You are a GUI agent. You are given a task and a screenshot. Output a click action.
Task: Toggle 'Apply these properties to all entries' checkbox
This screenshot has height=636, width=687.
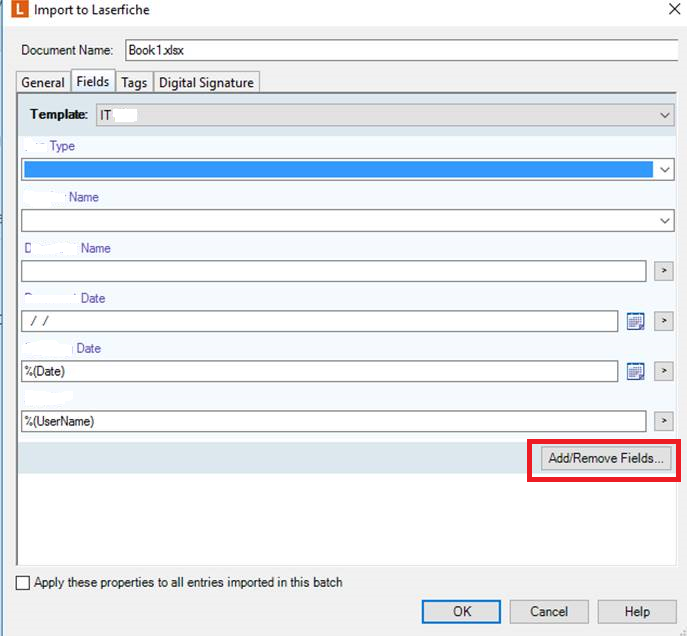pos(23,583)
